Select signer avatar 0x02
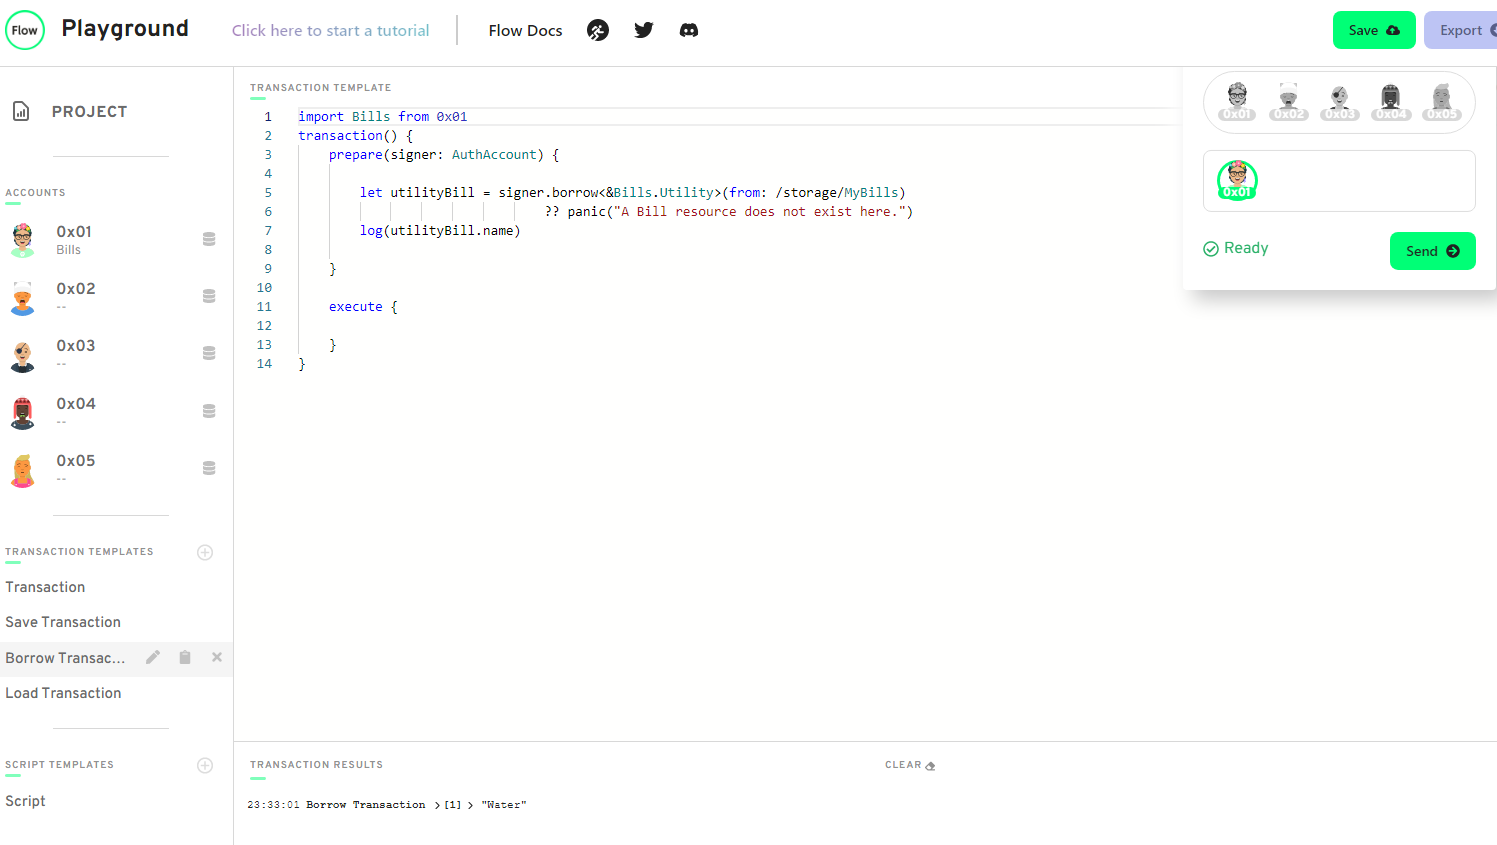 pyautogui.click(x=1288, y=101)
